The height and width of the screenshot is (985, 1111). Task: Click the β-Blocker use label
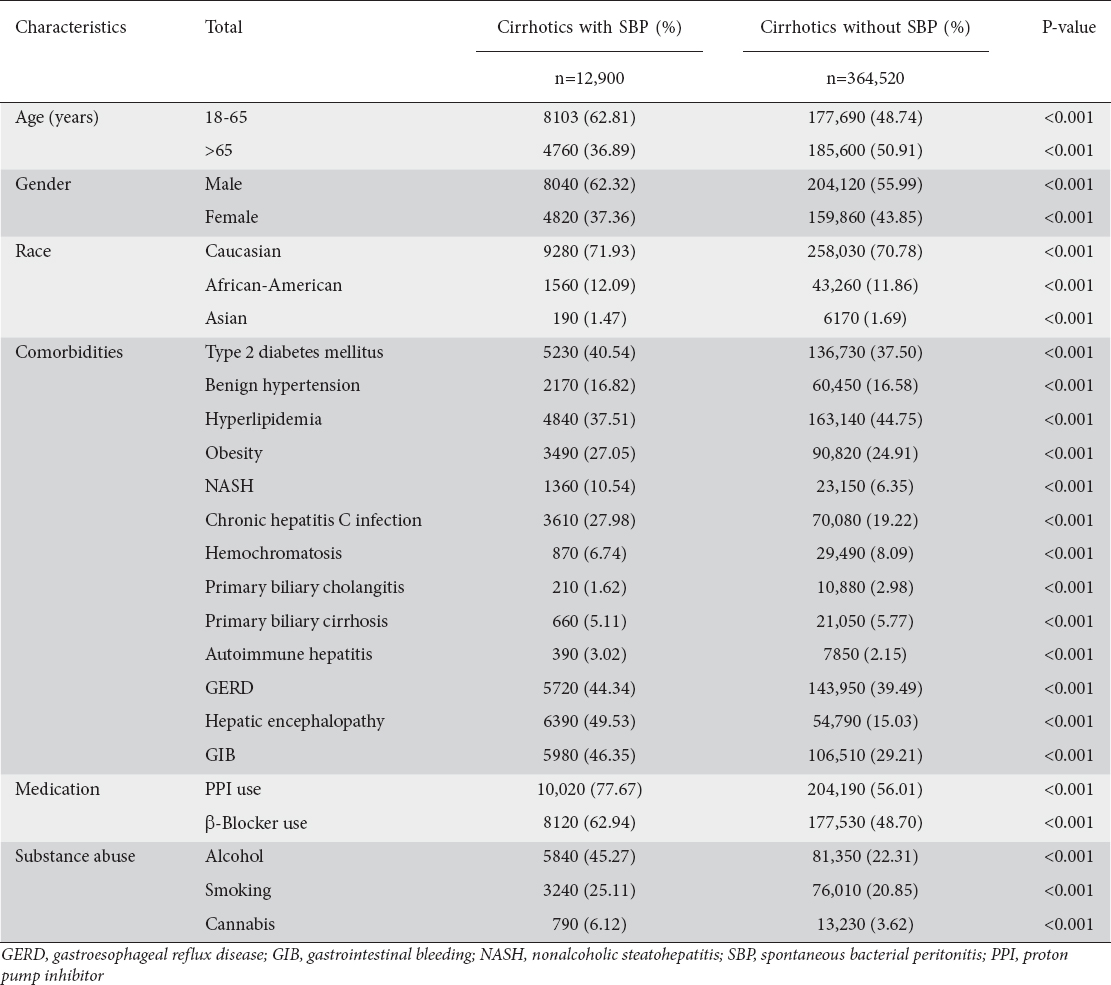(x=256, y=823)
